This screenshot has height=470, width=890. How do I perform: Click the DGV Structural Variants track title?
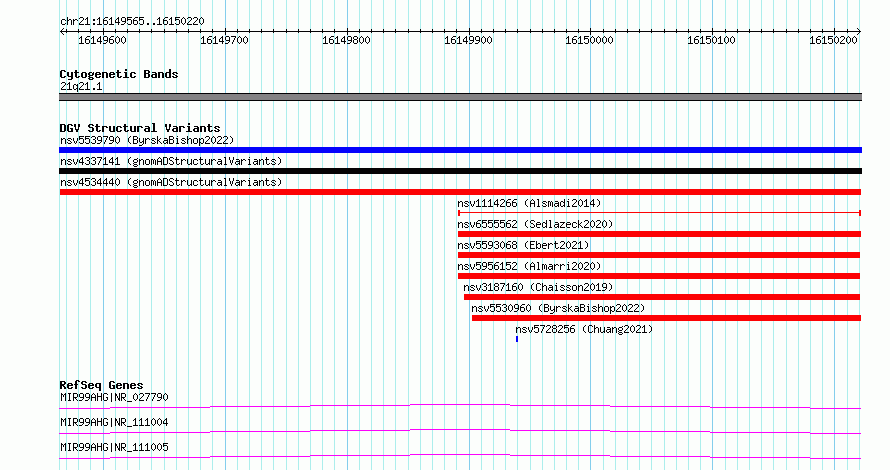click(x=140, y=128)
